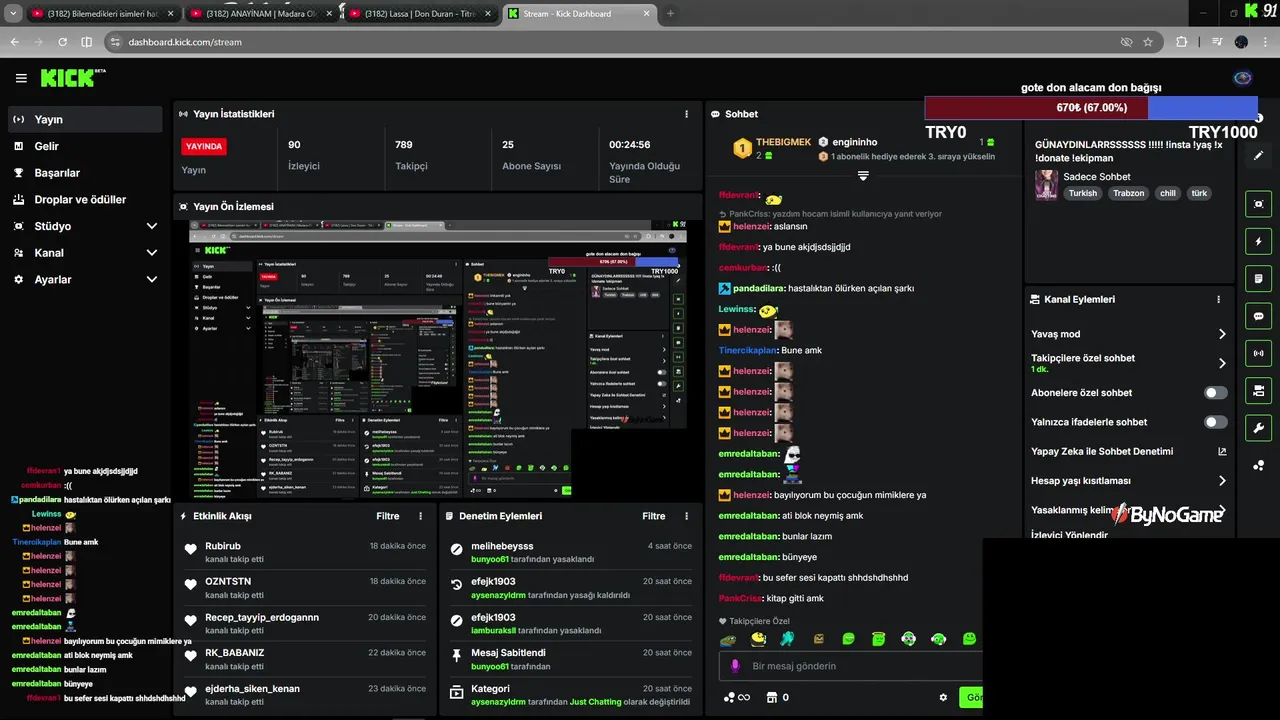Open the hamburger menu next to Kick logo
This screenshot has height=720, width=1280.
tap(21, 78)
